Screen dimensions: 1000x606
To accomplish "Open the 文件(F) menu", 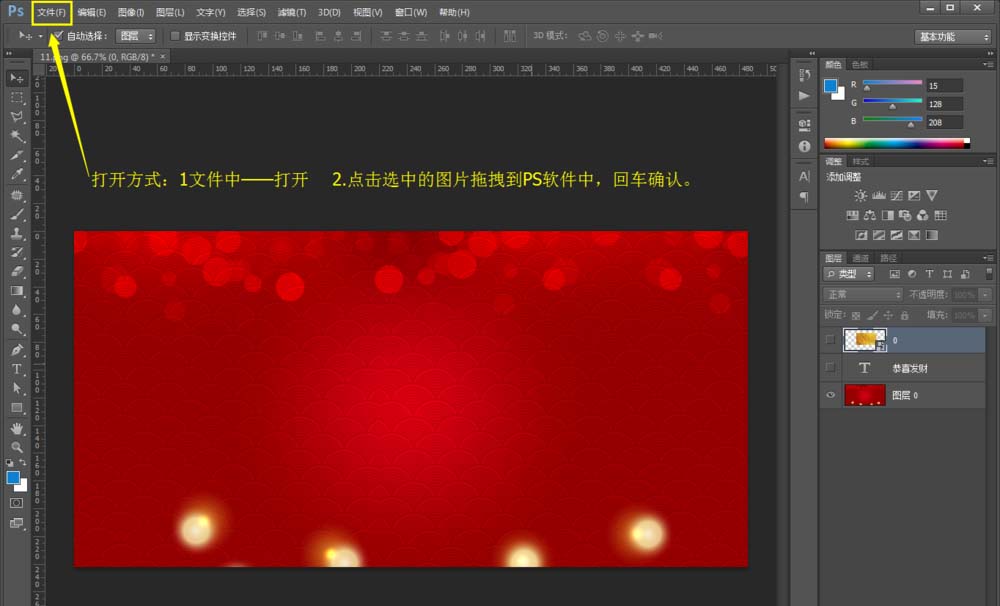I will click(x=51, y=12).
